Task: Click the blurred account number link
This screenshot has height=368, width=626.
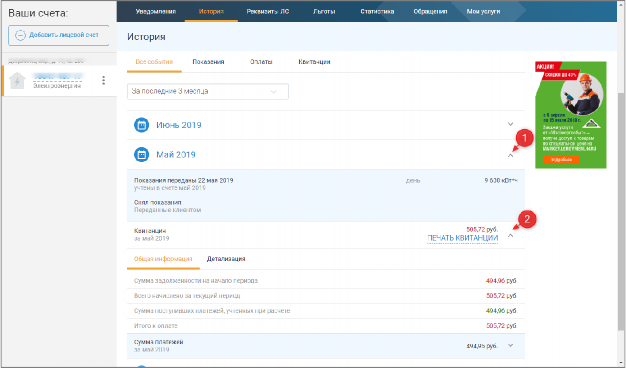Action: click(x=57, y=76)
